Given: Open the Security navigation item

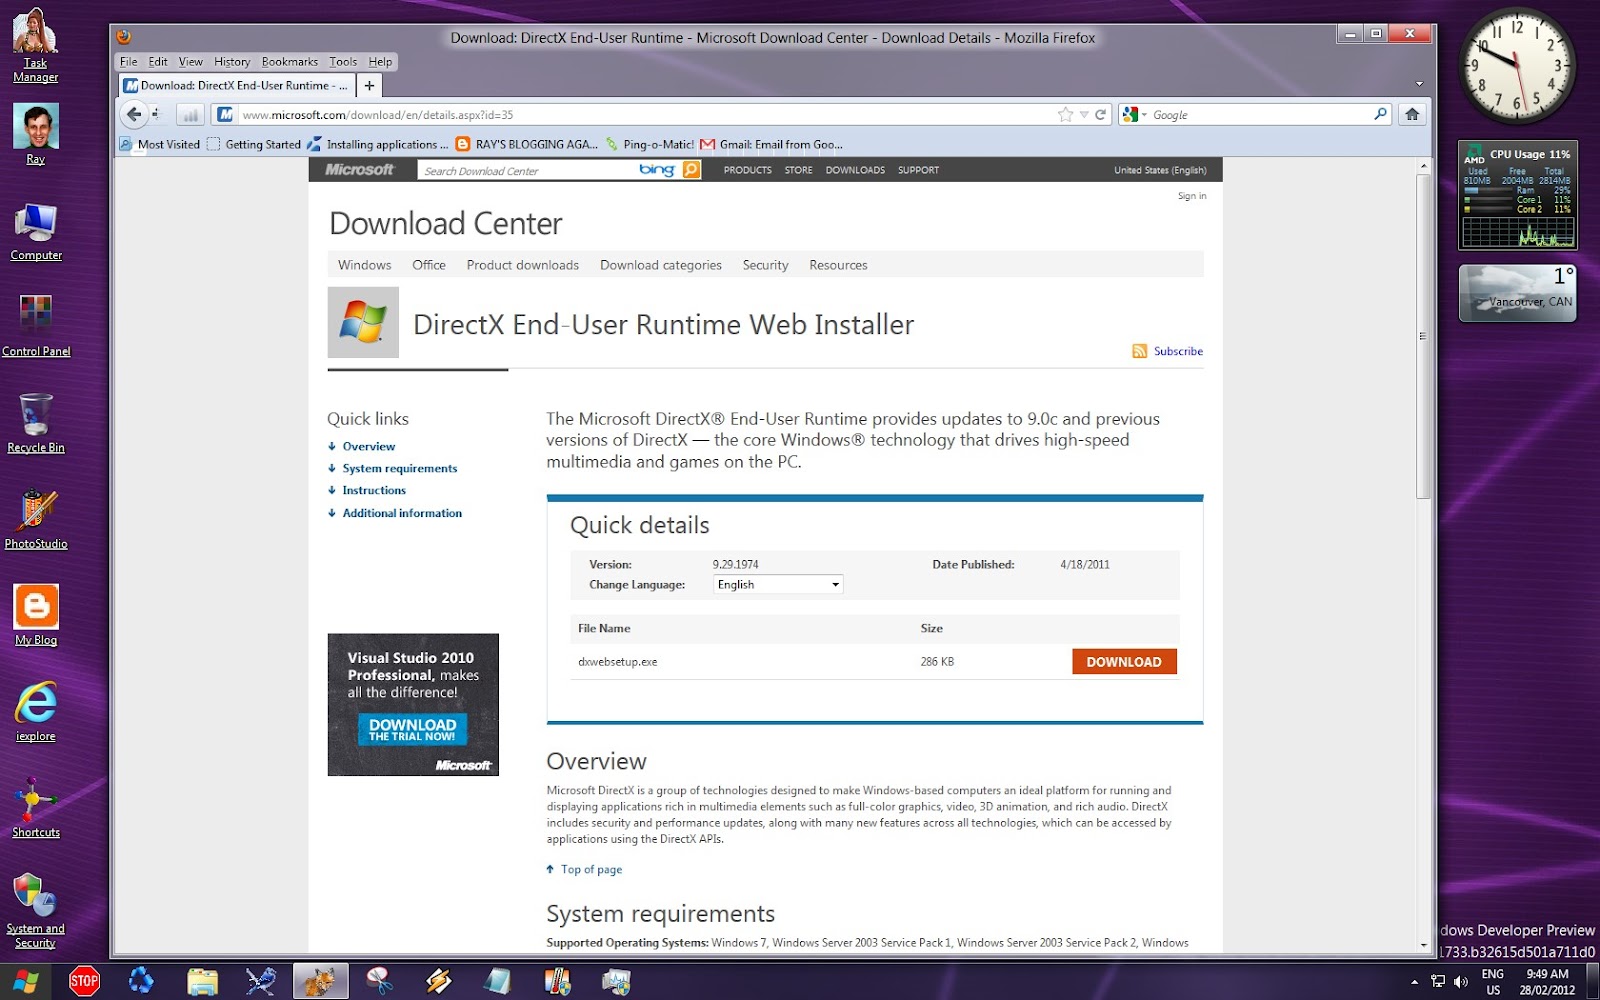Looking at the screenshot, I should [765, 265].
